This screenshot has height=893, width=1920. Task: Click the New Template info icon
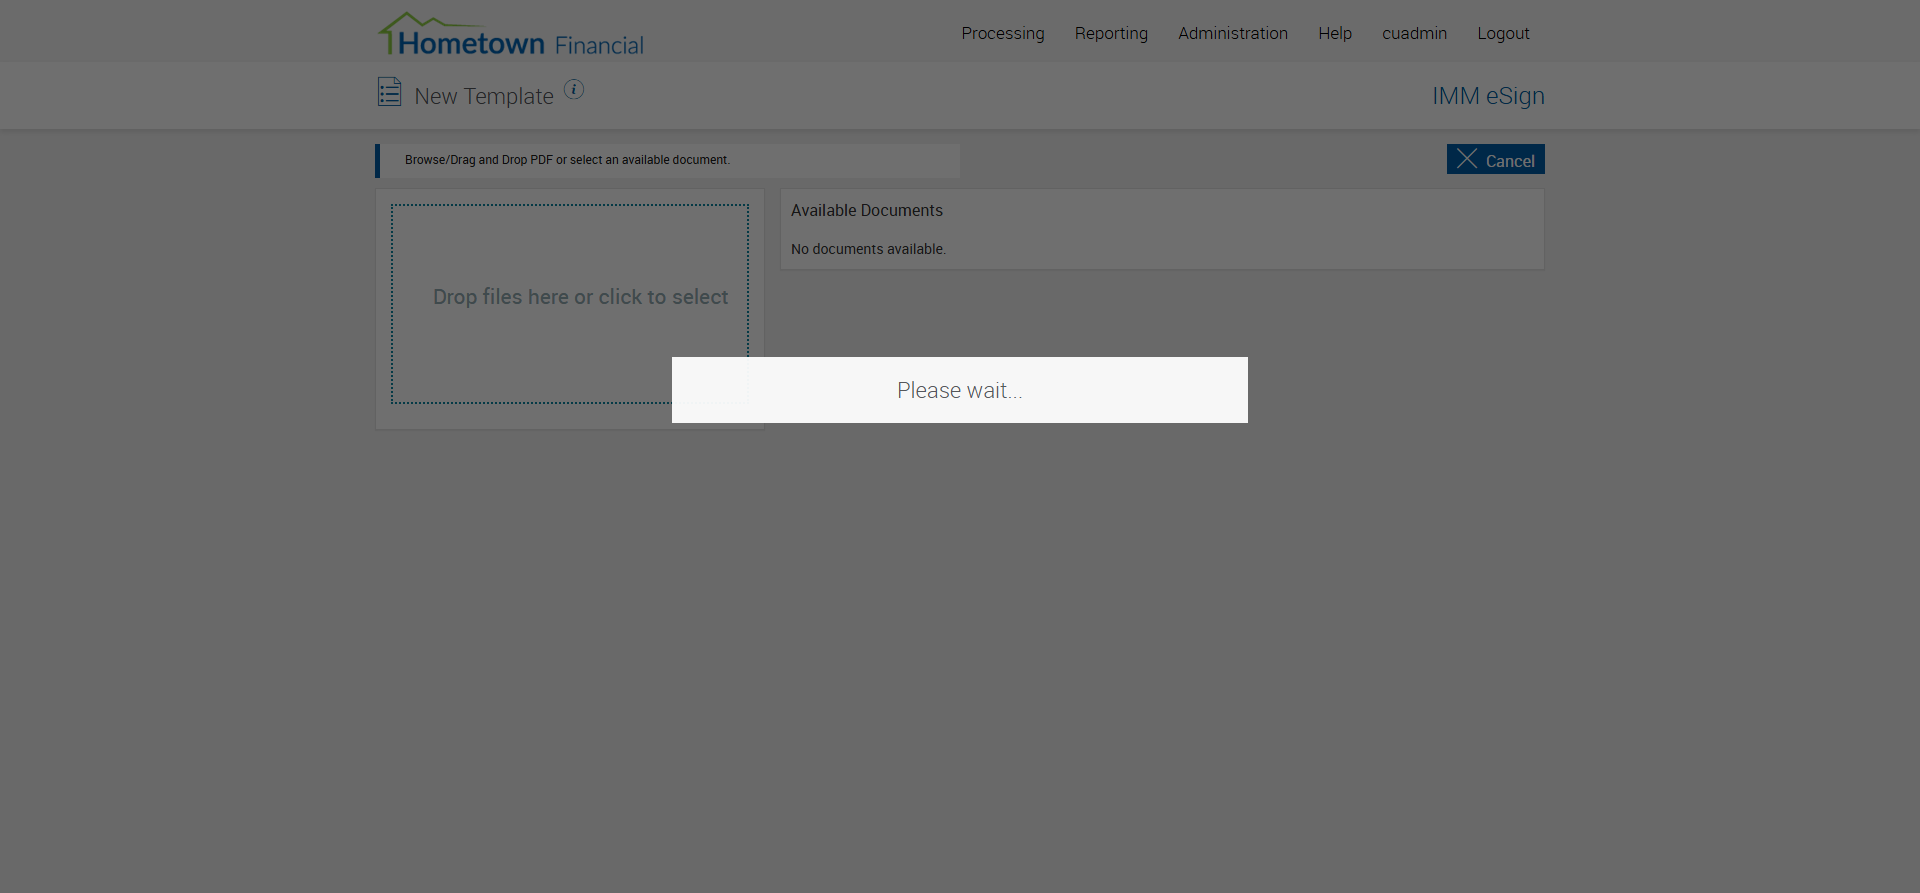pos(574,89)
